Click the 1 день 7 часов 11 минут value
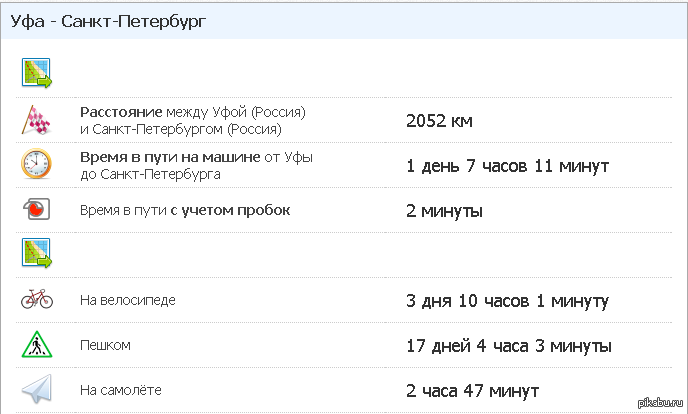 pos(507,166)
